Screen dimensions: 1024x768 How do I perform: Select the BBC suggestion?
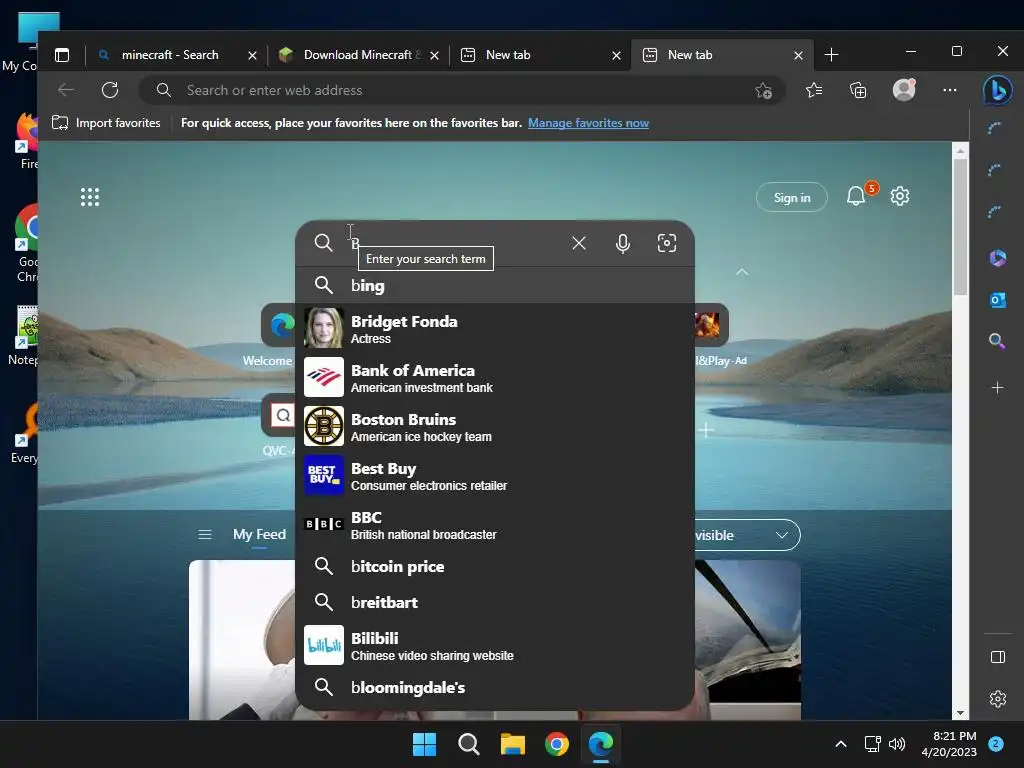click(x=494, y=524)
